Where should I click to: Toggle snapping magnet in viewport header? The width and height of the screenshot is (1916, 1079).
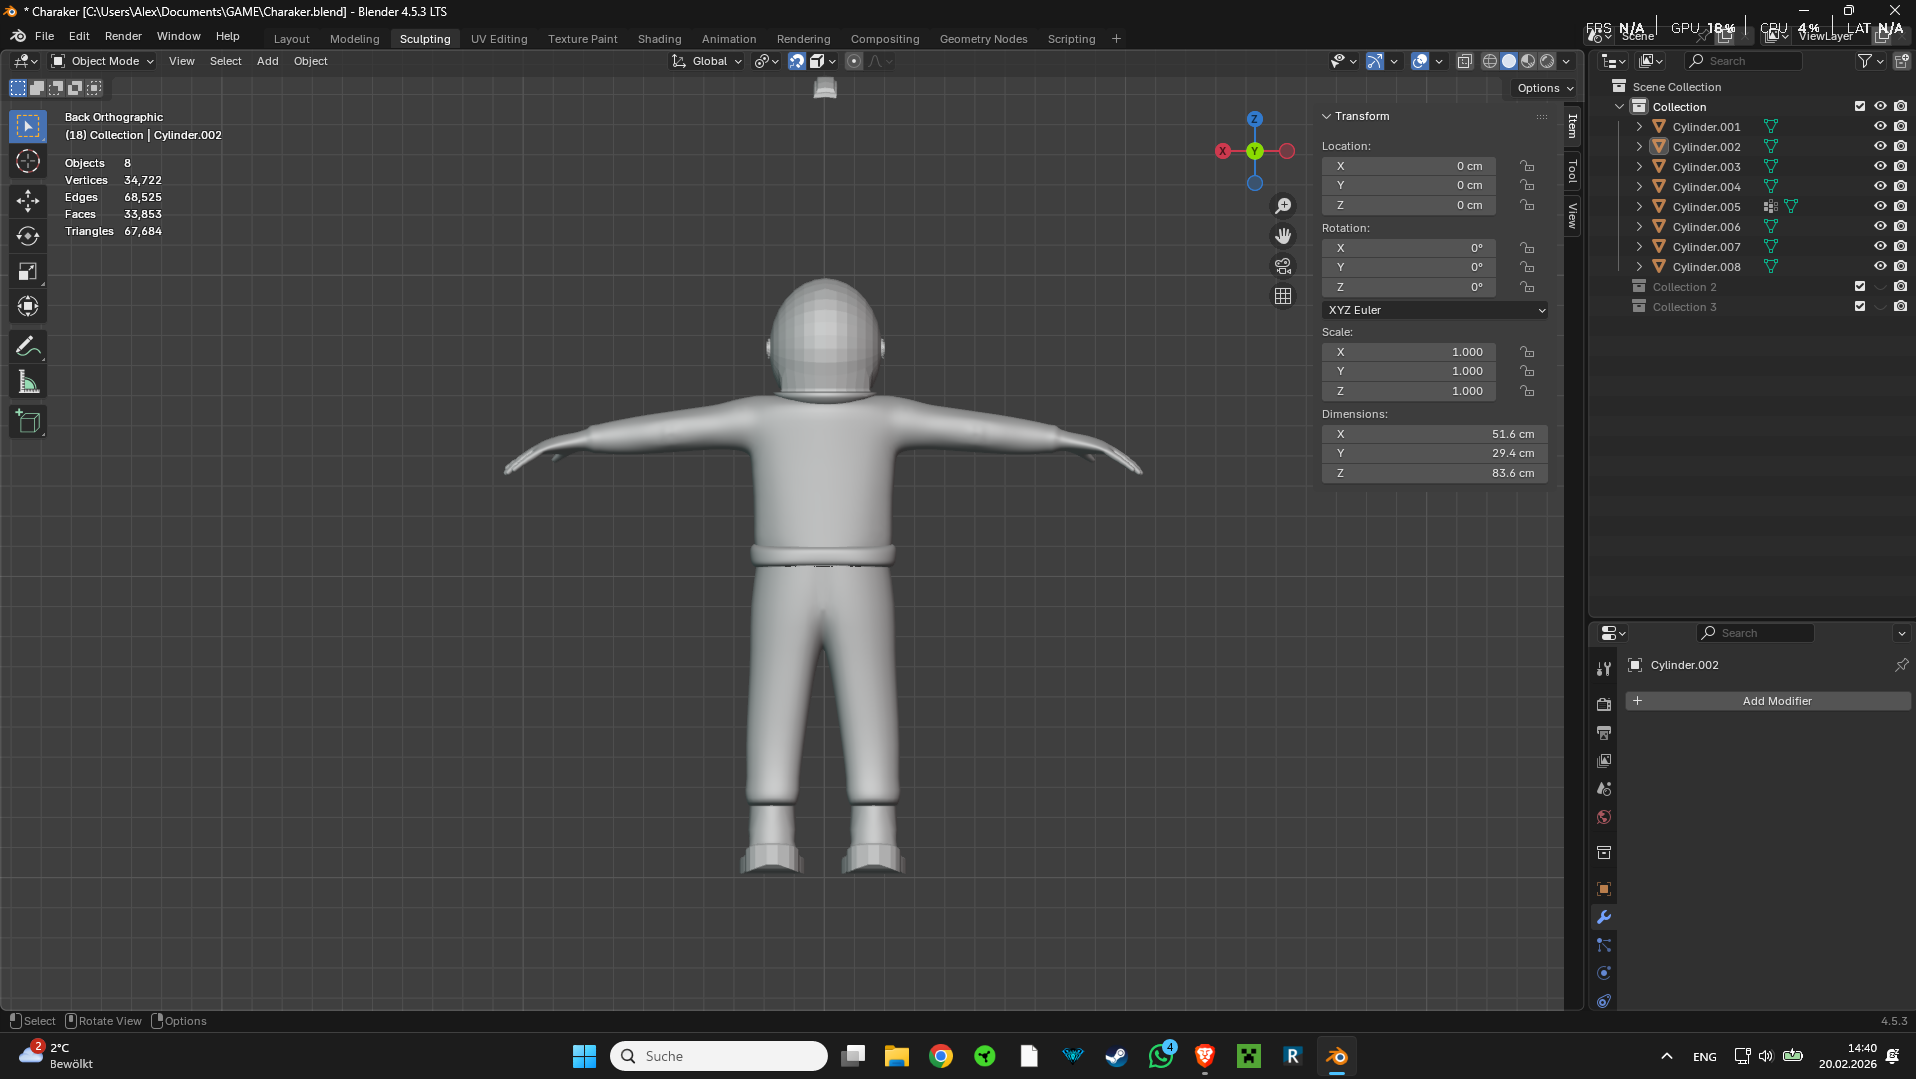coord(796,61)
